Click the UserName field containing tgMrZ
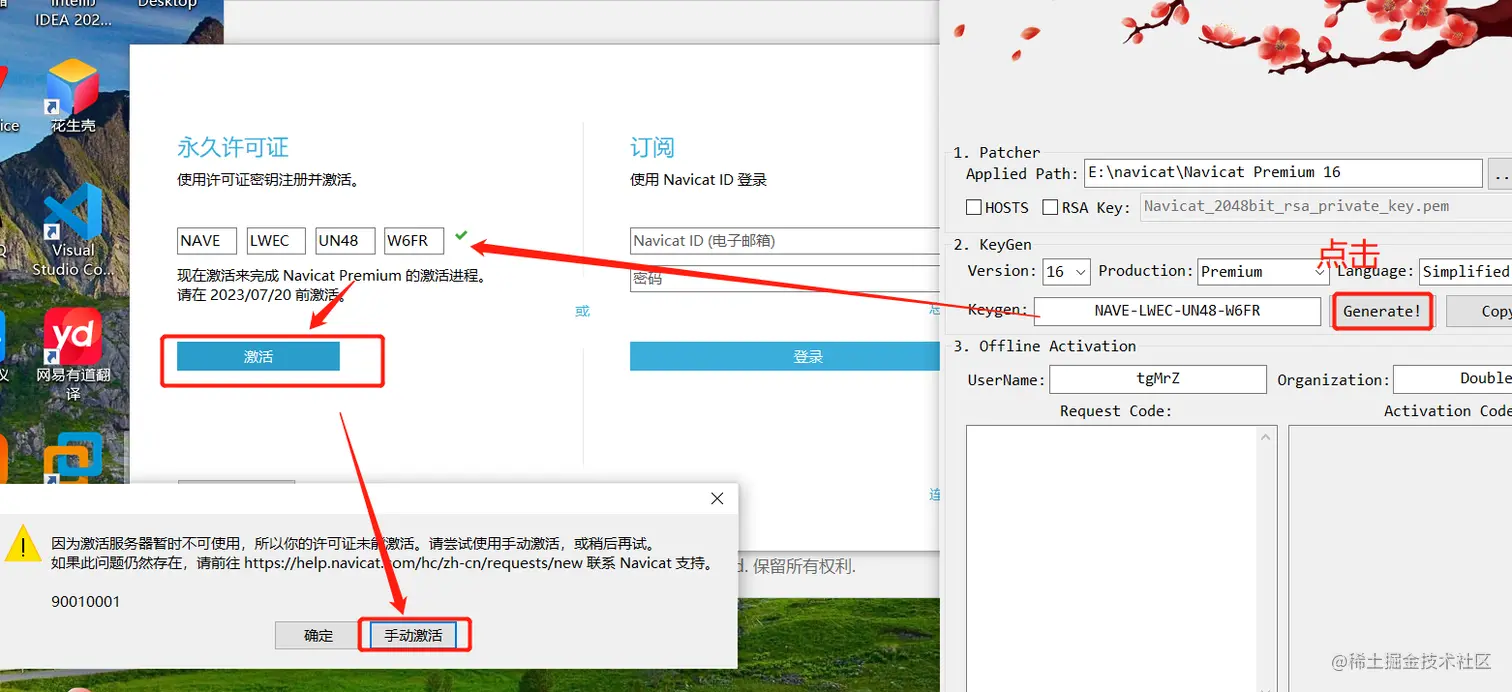 pos(1157,379)
